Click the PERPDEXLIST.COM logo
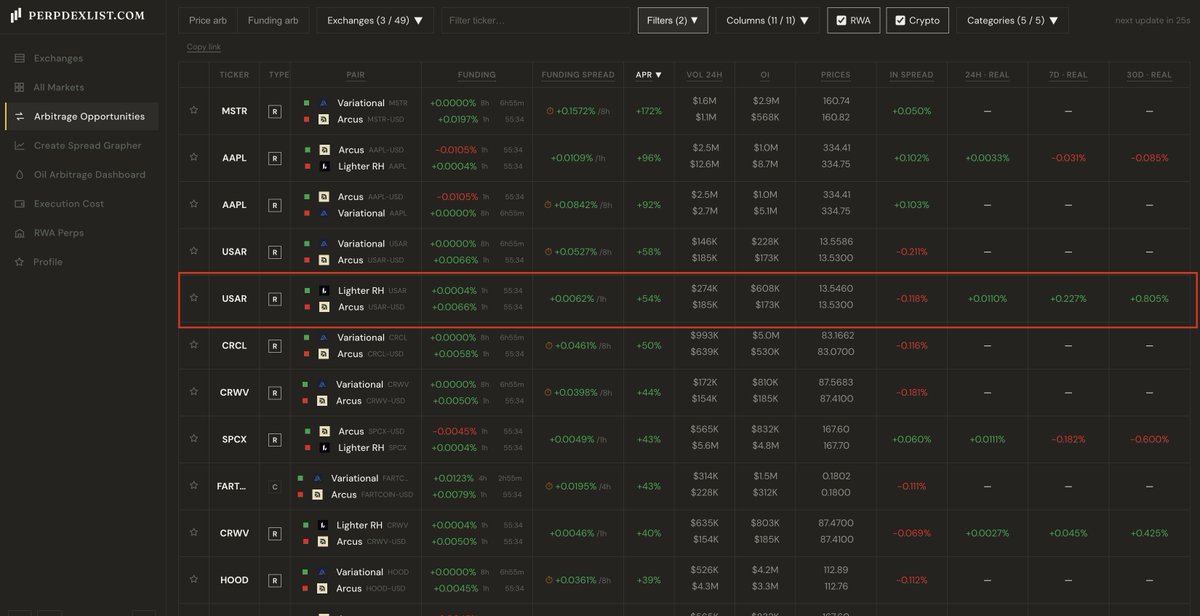1200x616 pixels. point(77,15)
